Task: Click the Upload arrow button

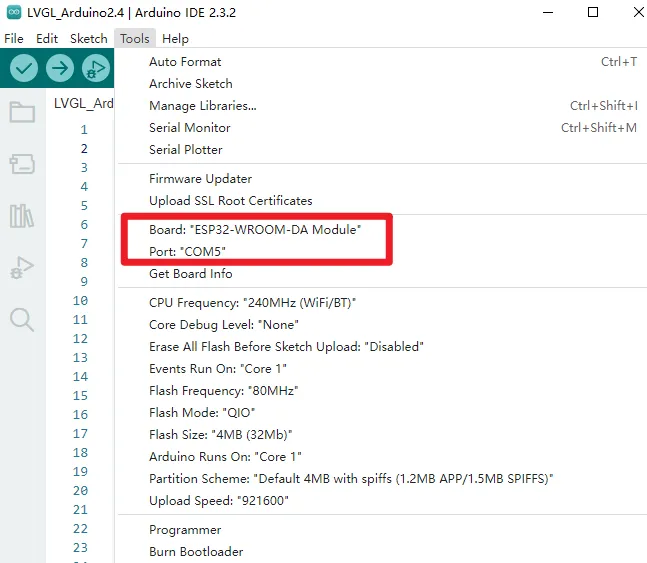Action: pyautogui.click(x=60, y=68)
